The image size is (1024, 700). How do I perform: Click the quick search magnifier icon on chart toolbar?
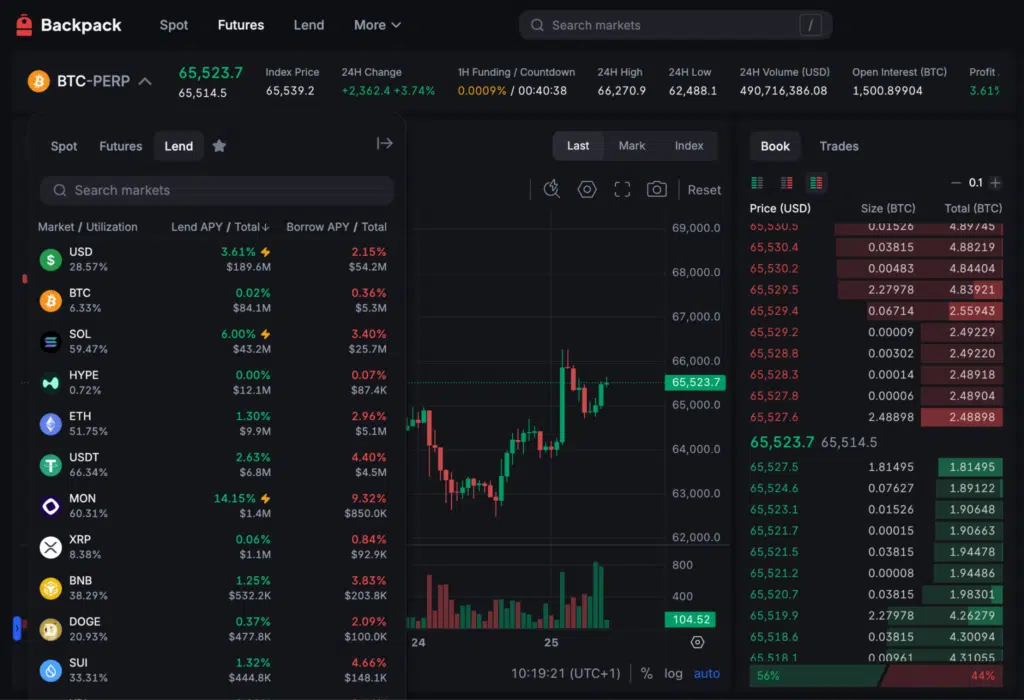551,189
